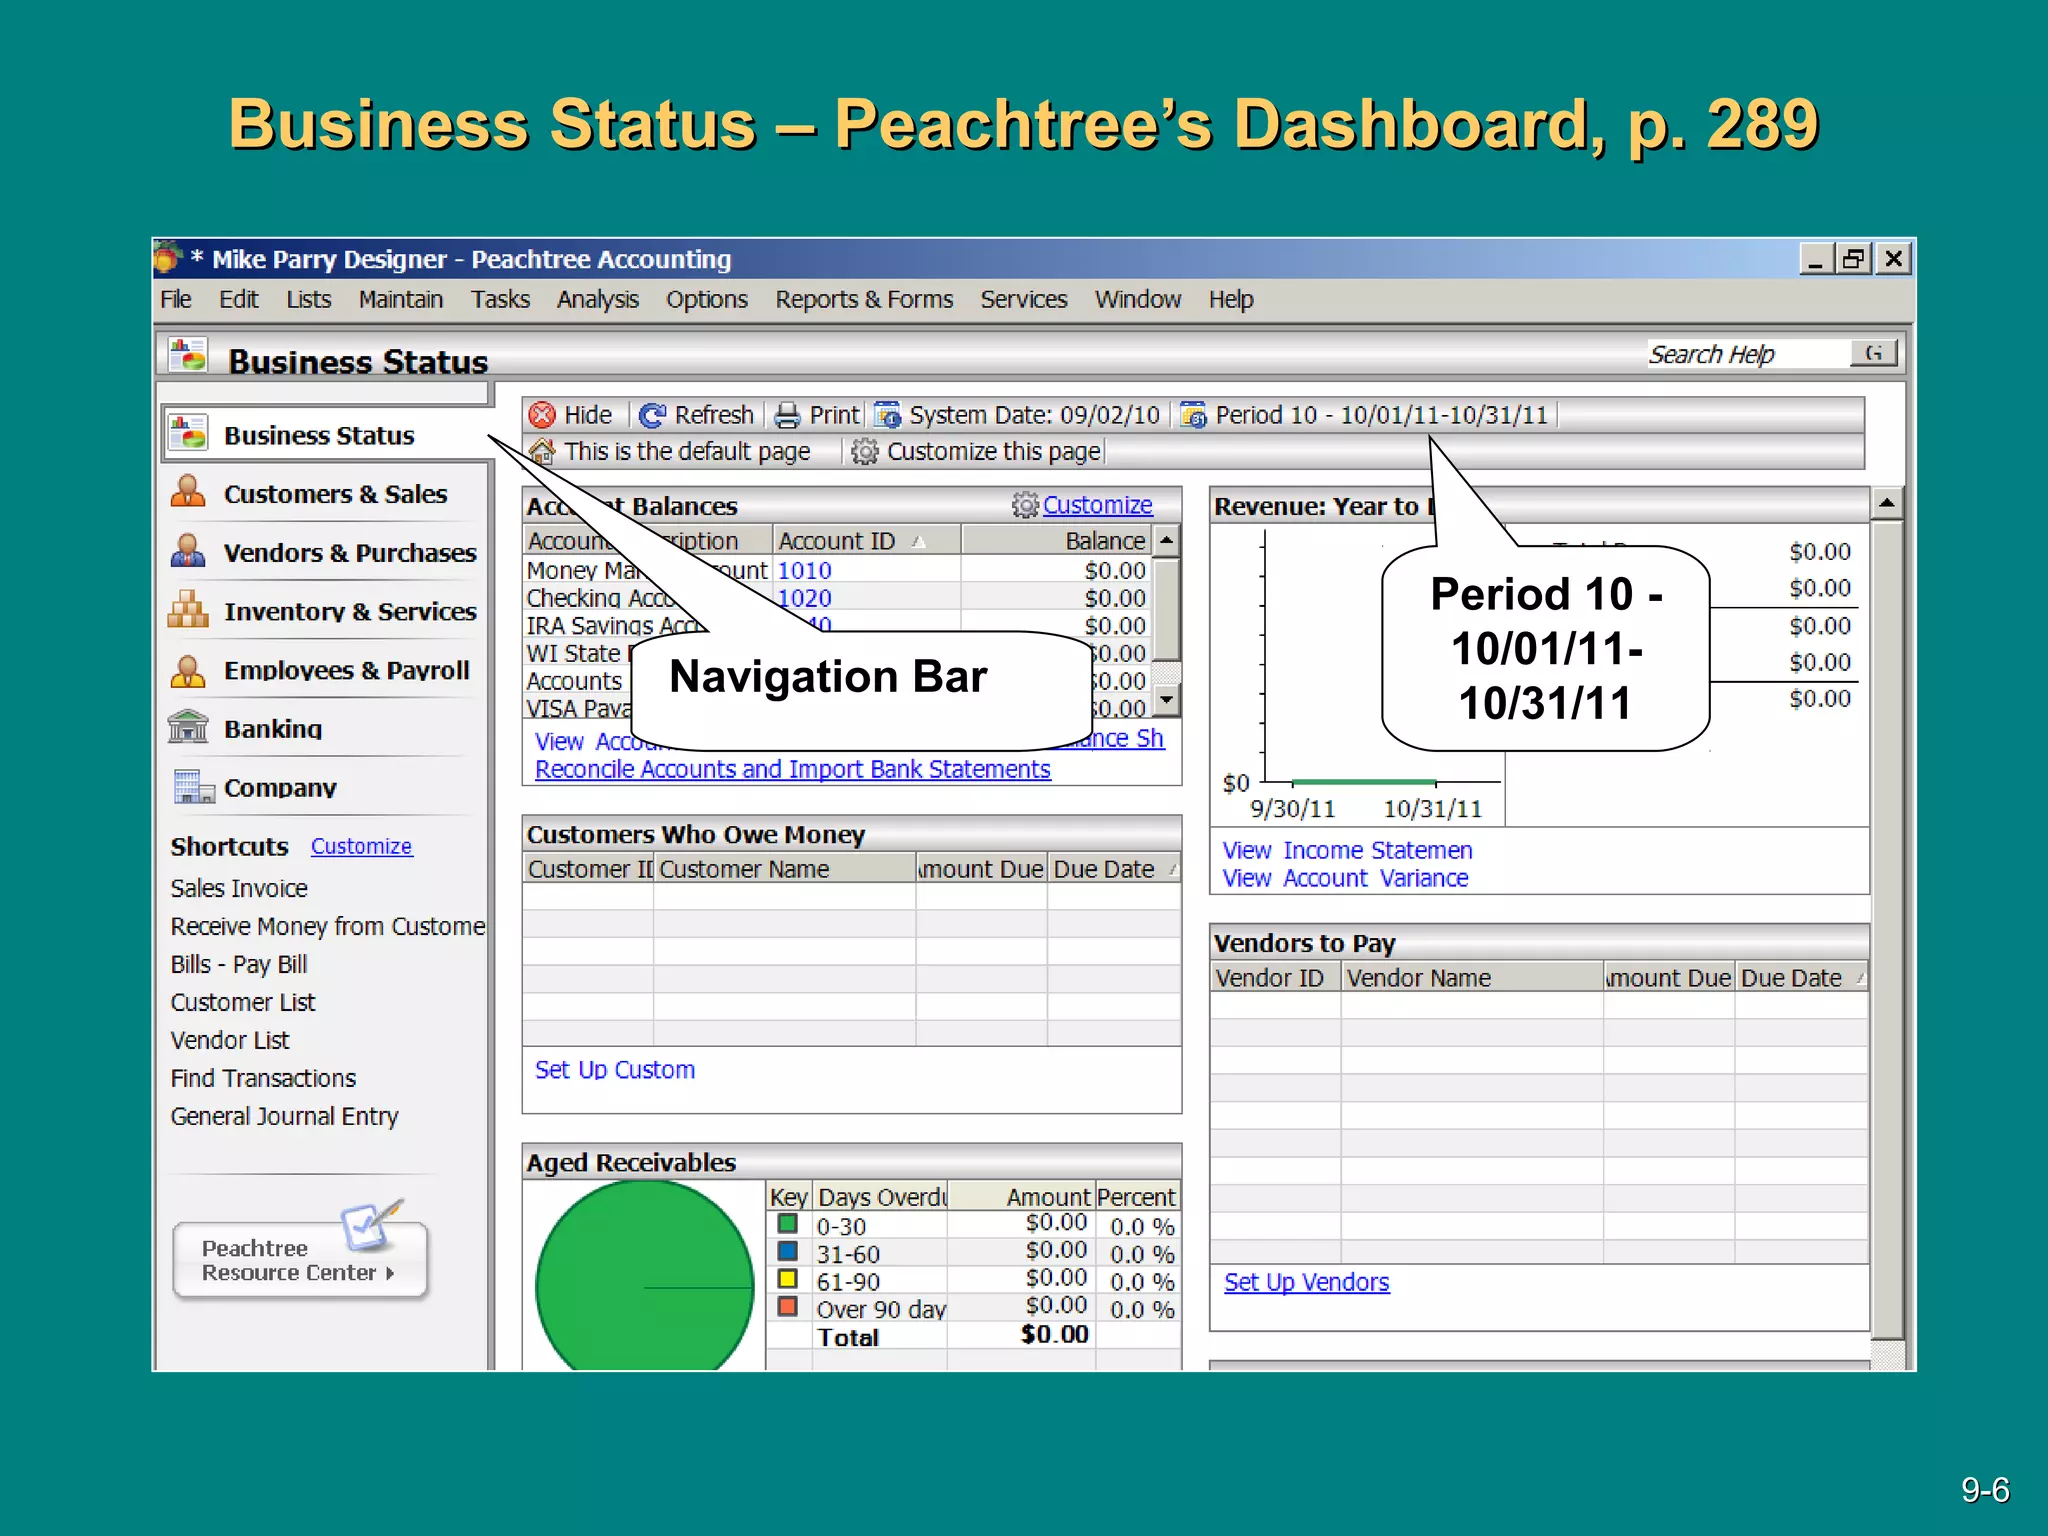Click Bills - Pay Bill shortcut
Image resolution: width=2048 pixels, height=1536 pixels.
click(239, 964)
